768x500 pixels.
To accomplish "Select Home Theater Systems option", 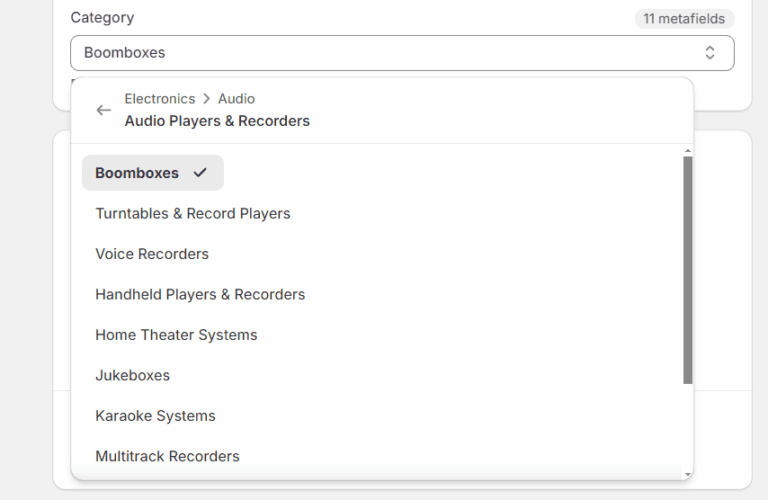I will click(176, 335).
